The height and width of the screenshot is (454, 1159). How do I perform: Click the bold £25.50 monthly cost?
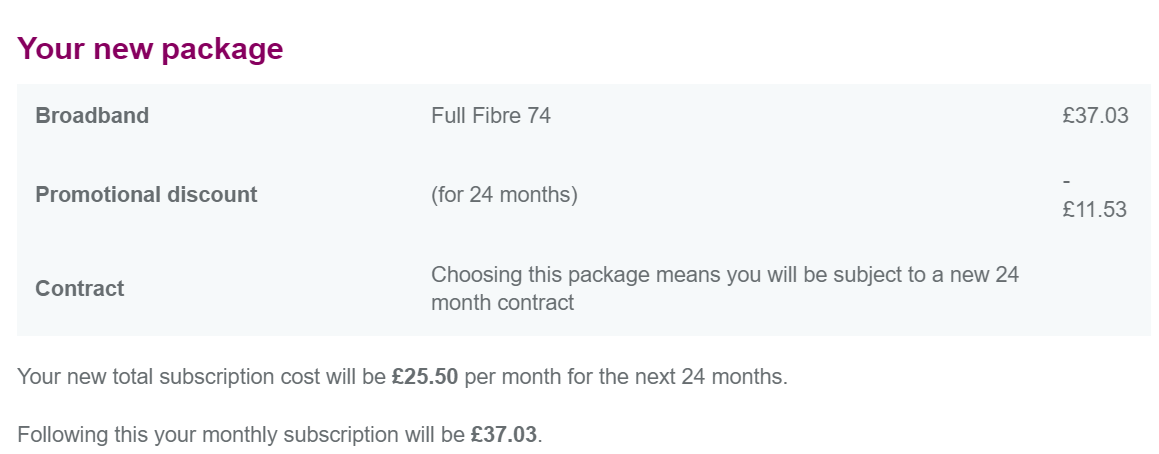click(x=425, y=378)
